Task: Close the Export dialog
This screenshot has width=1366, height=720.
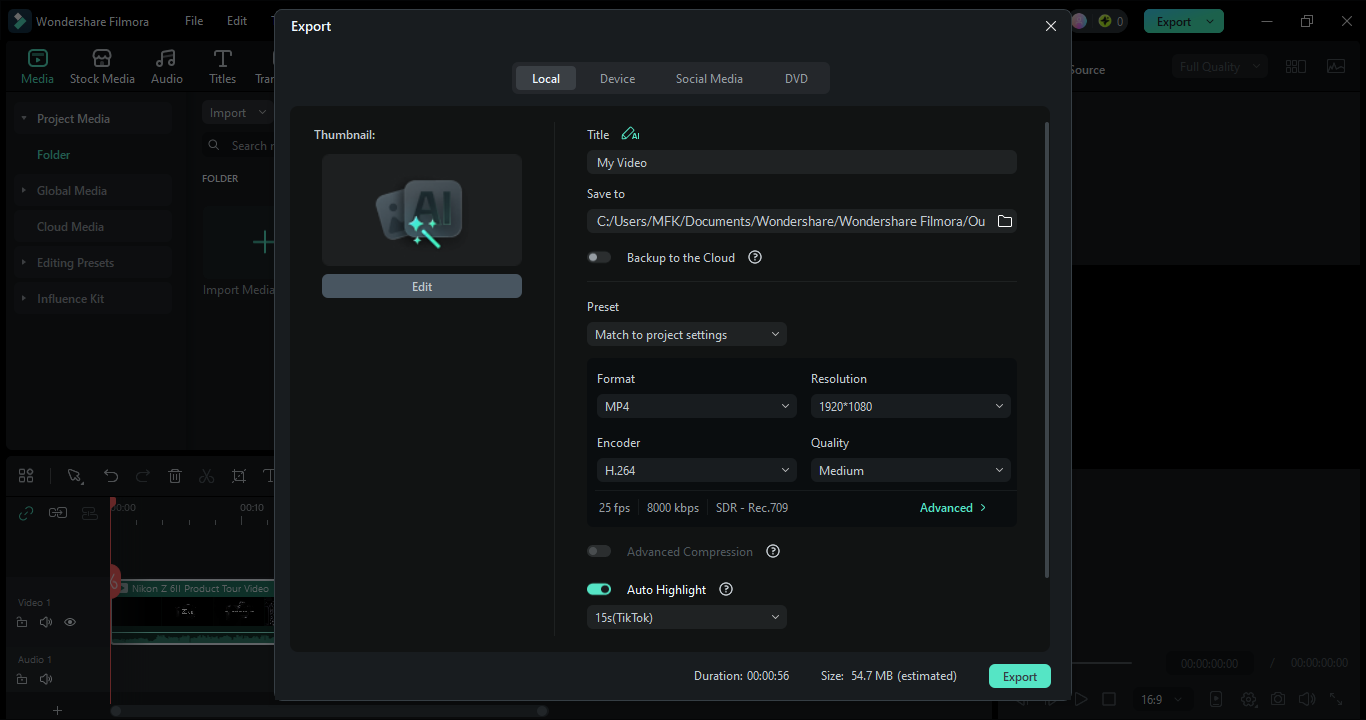Action: (1050, 26)
